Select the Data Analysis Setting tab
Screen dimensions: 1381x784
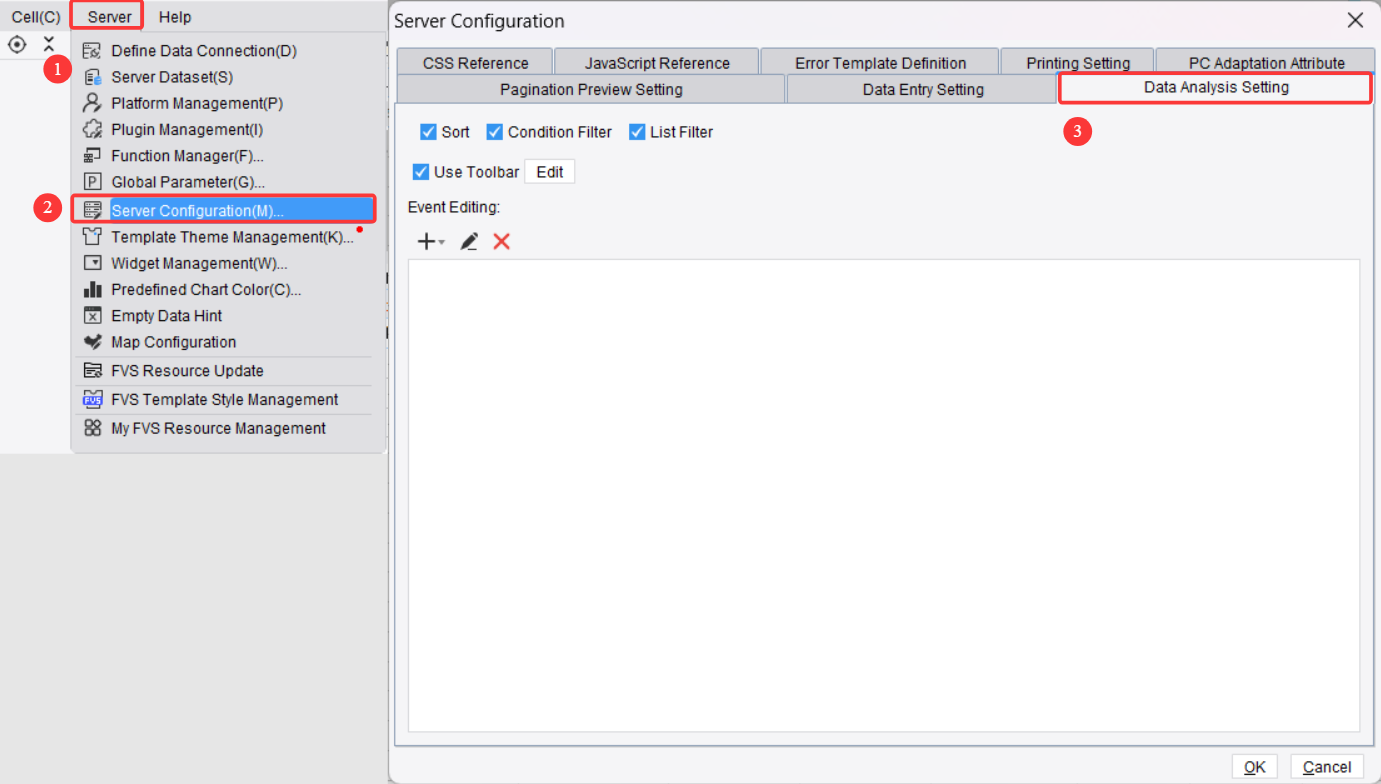[x=1215, y=88]
